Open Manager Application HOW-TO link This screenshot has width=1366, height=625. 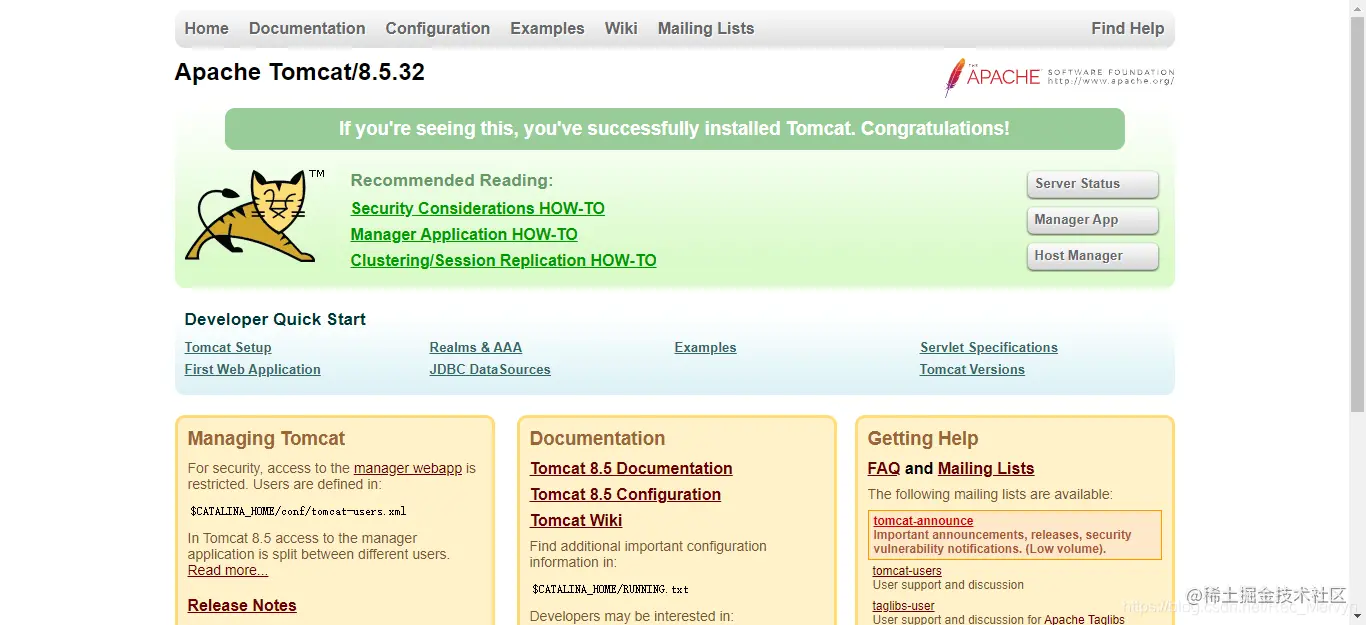pyautogui.click(x=464, y=234)
